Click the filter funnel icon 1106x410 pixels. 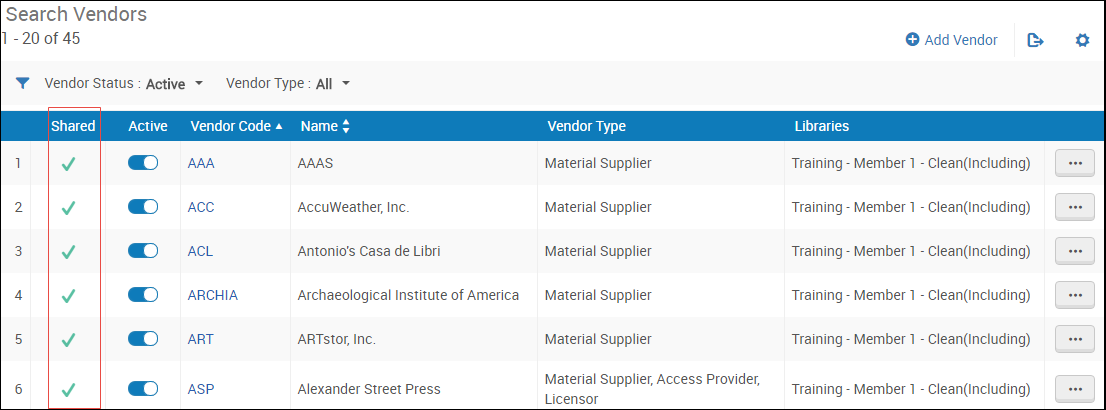22,84
